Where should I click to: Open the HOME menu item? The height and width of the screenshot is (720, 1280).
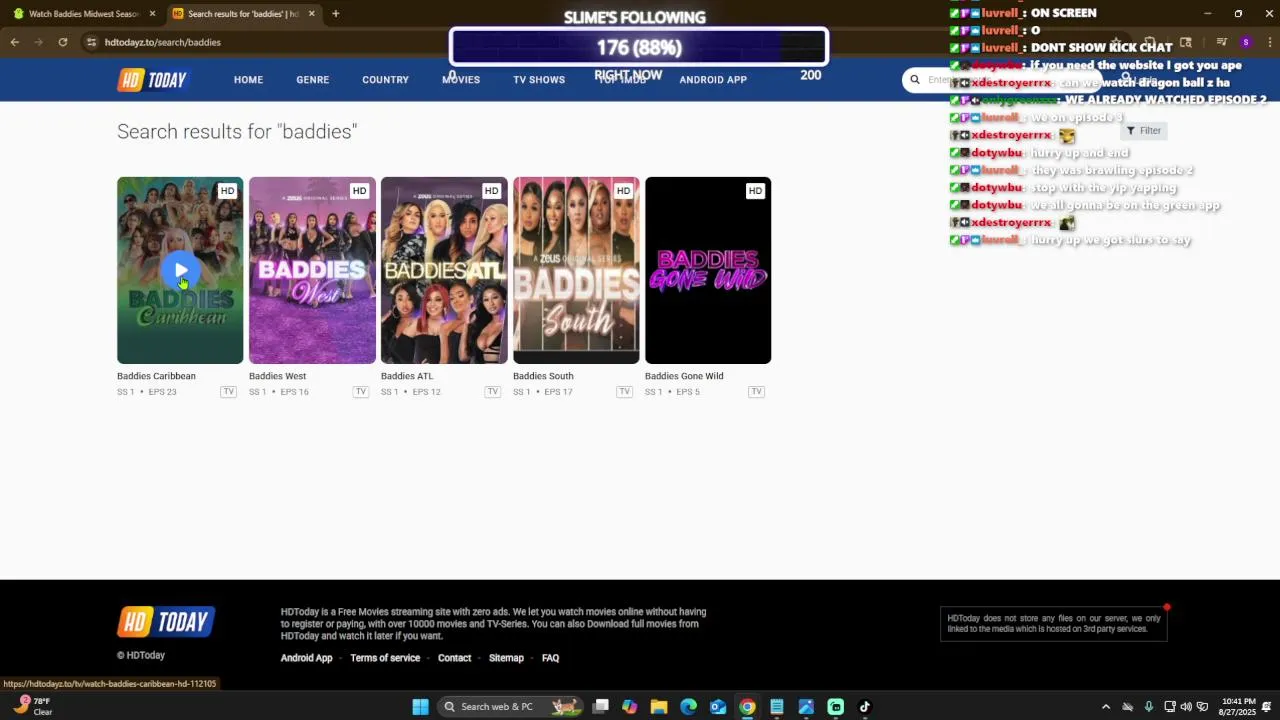248,80
